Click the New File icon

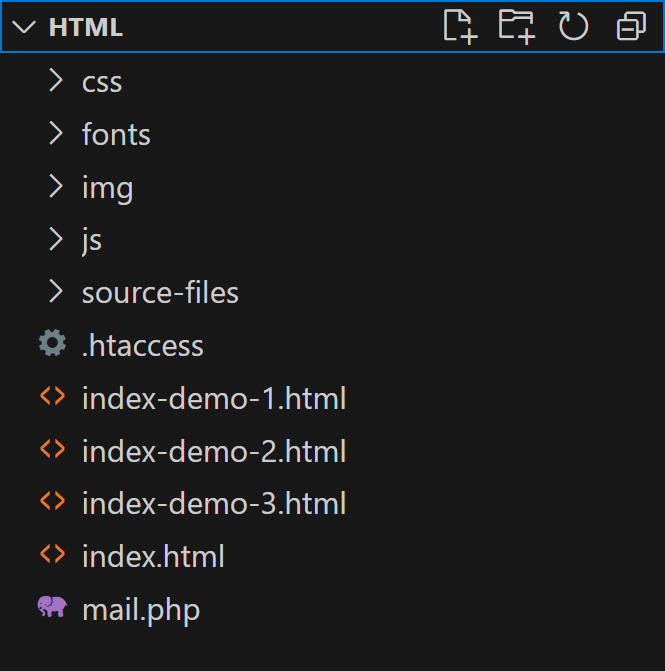tap(460, 27)
